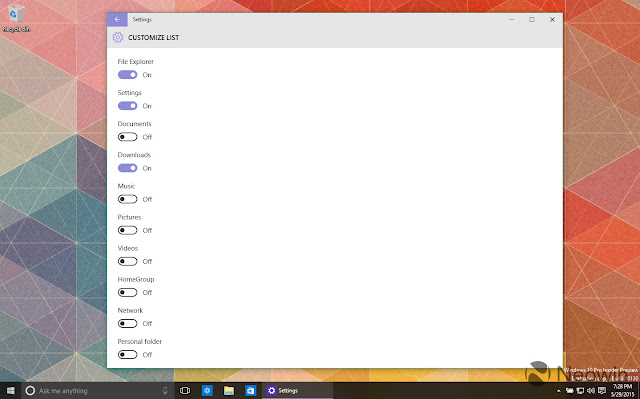Open Task View from the taskbar
The image size is (640, 399).
click(185, 391)
